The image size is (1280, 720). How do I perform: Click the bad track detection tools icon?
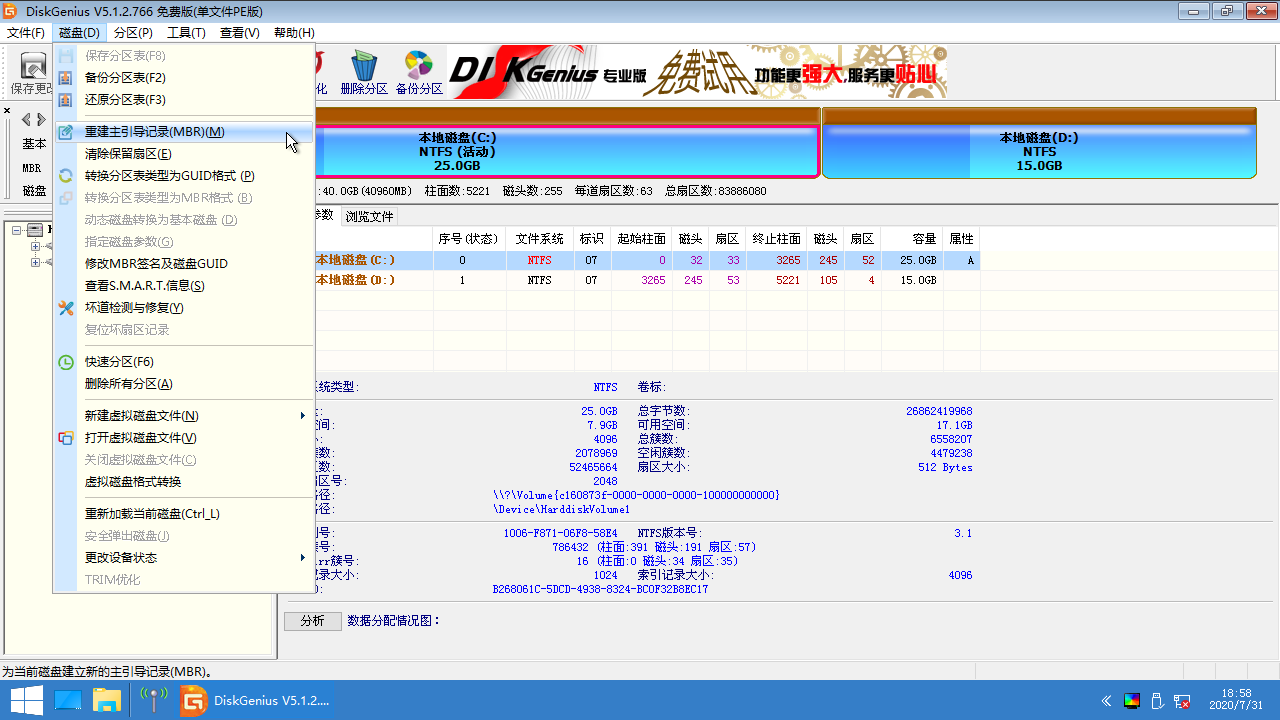(x=66, y=308)
